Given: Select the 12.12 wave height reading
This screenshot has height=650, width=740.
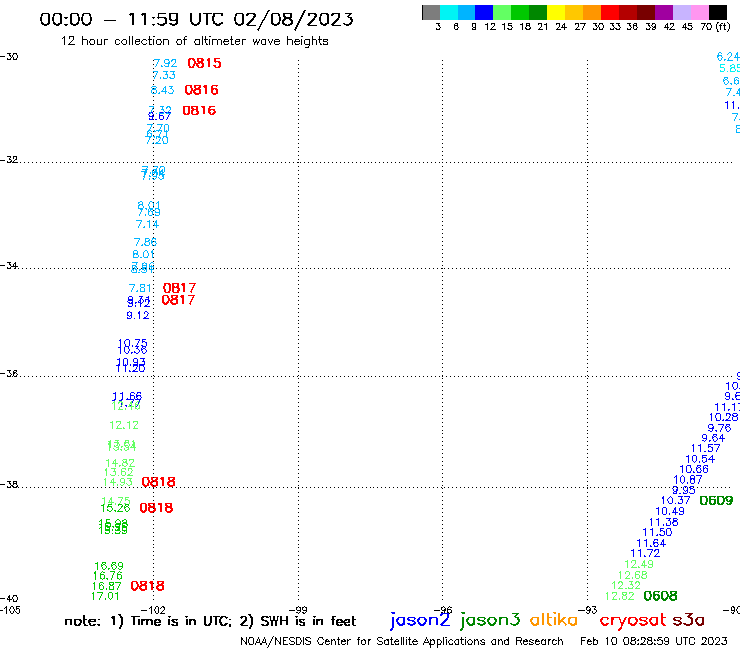Looking at the screenshot, I should coord(124,425).
